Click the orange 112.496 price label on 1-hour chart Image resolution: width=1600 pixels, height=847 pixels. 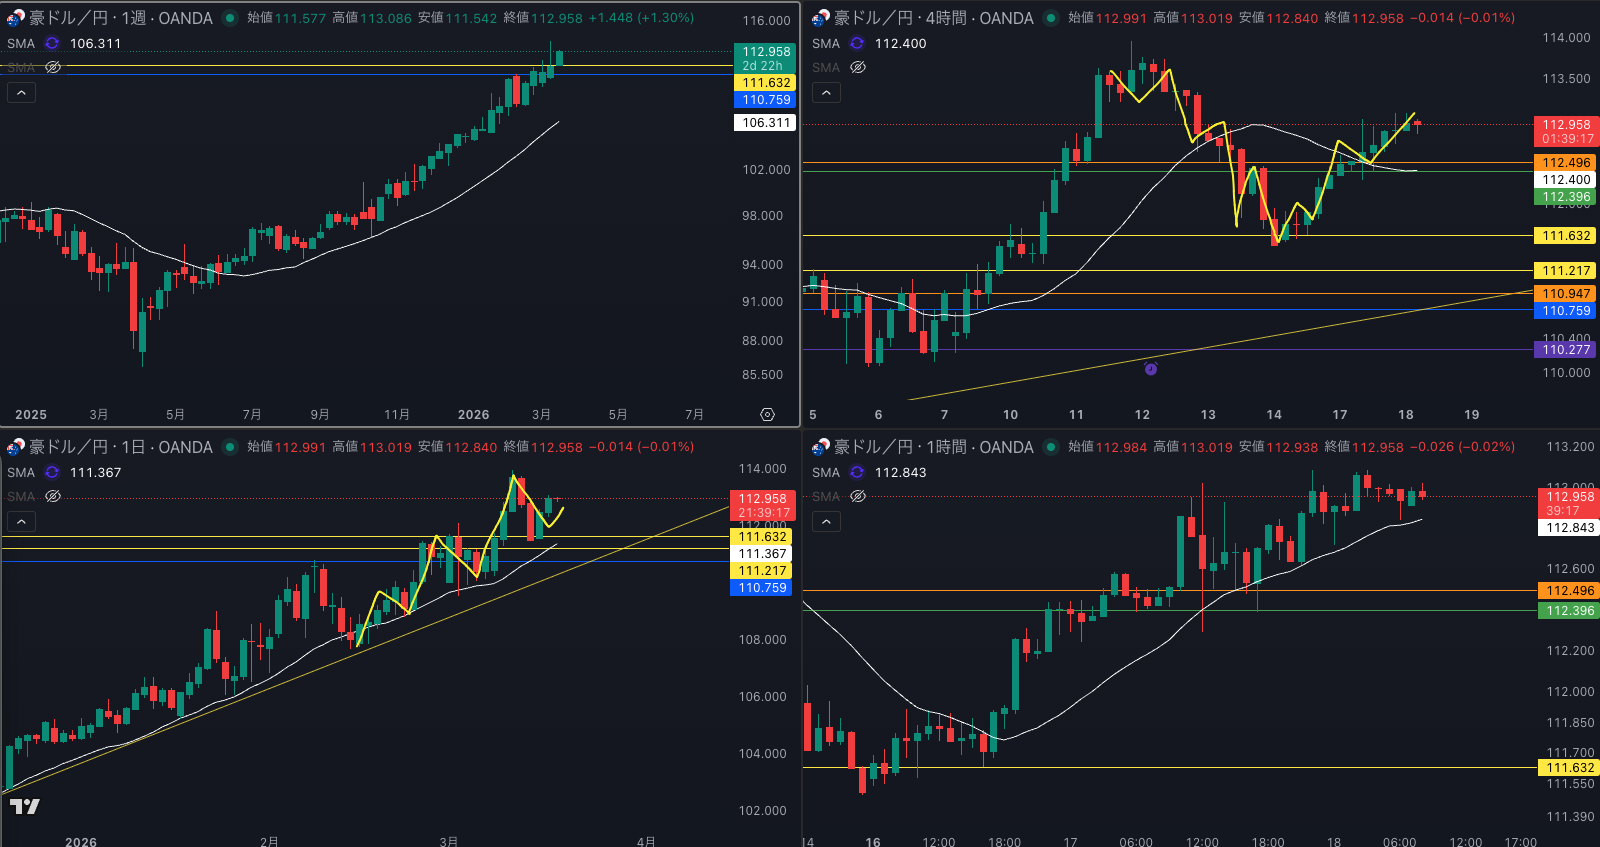pos(1570,591)
